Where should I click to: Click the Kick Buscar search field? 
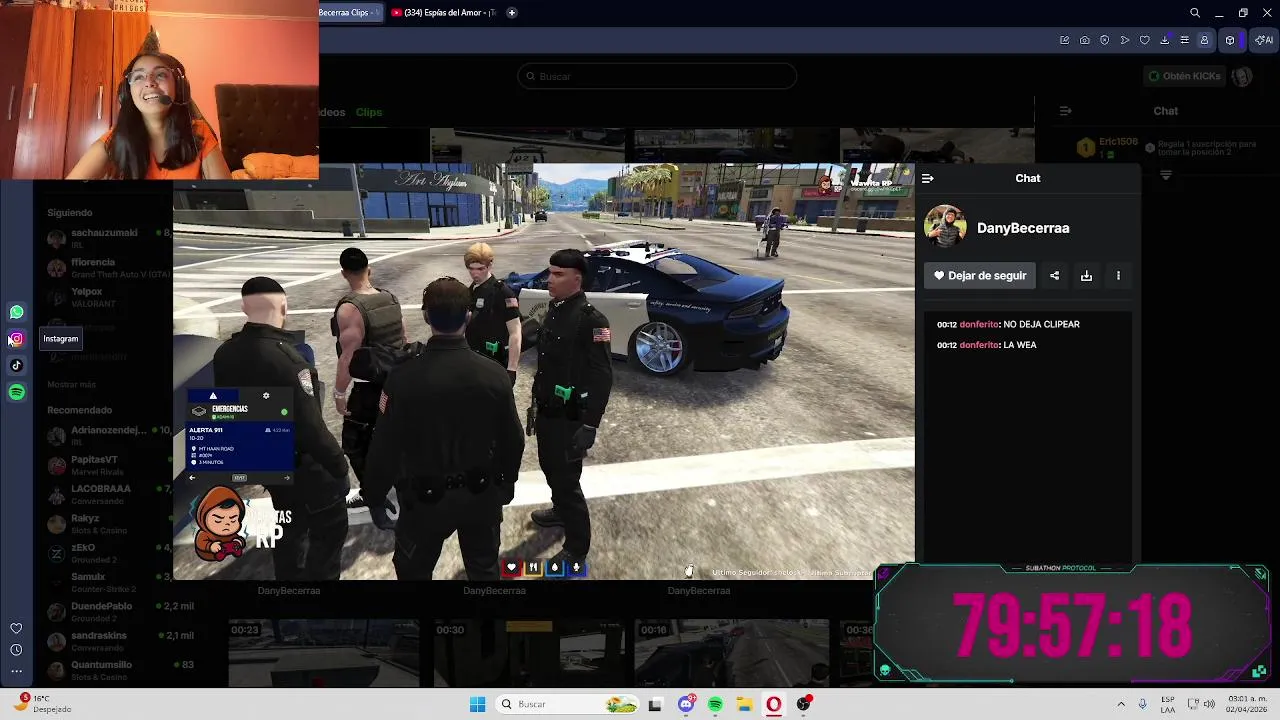(x=657, y=76)
